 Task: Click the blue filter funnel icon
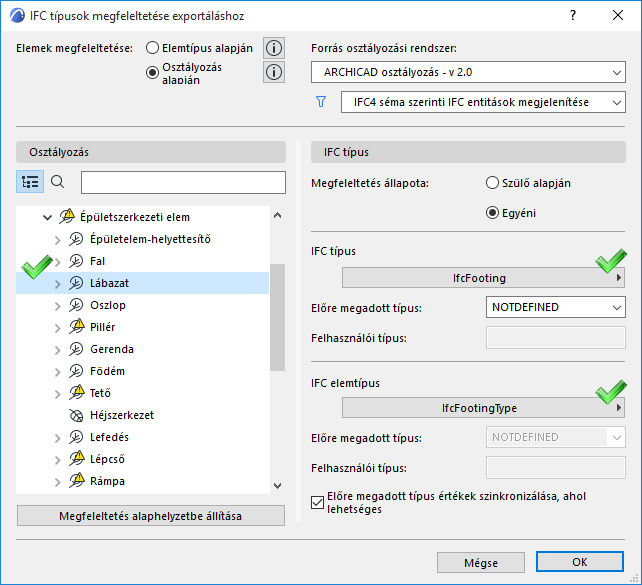(321, 102)
